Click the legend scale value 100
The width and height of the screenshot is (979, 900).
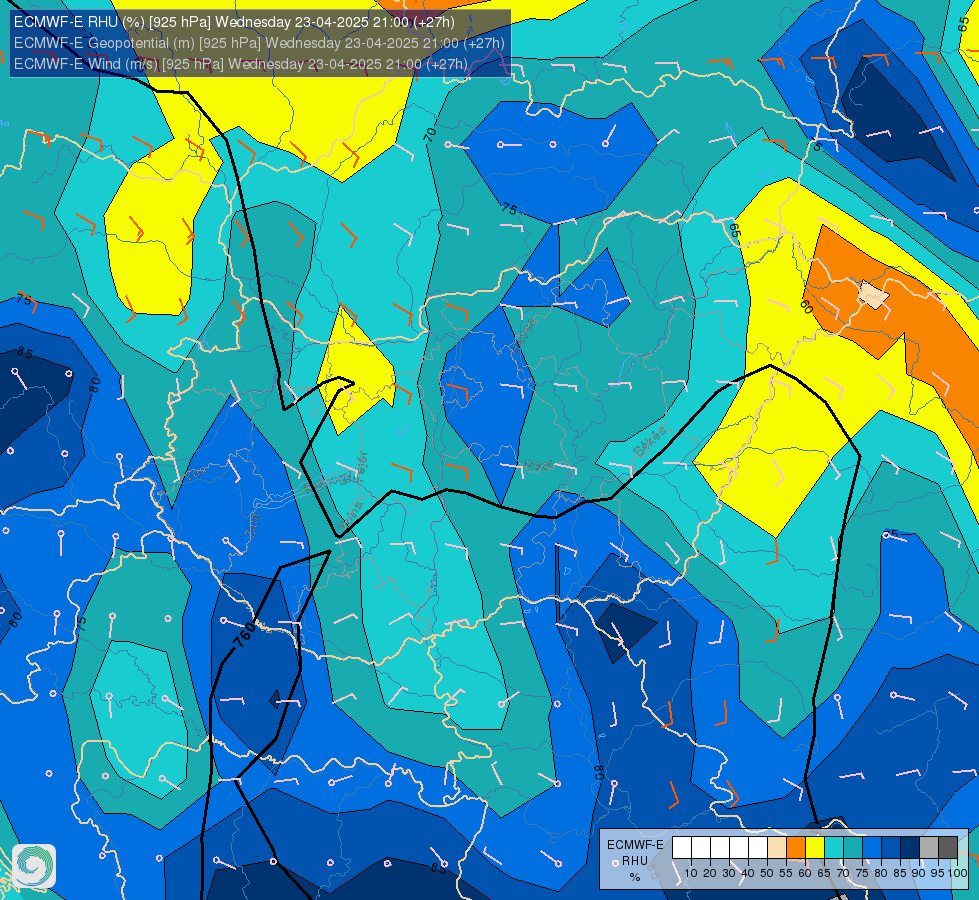(957, 873)
